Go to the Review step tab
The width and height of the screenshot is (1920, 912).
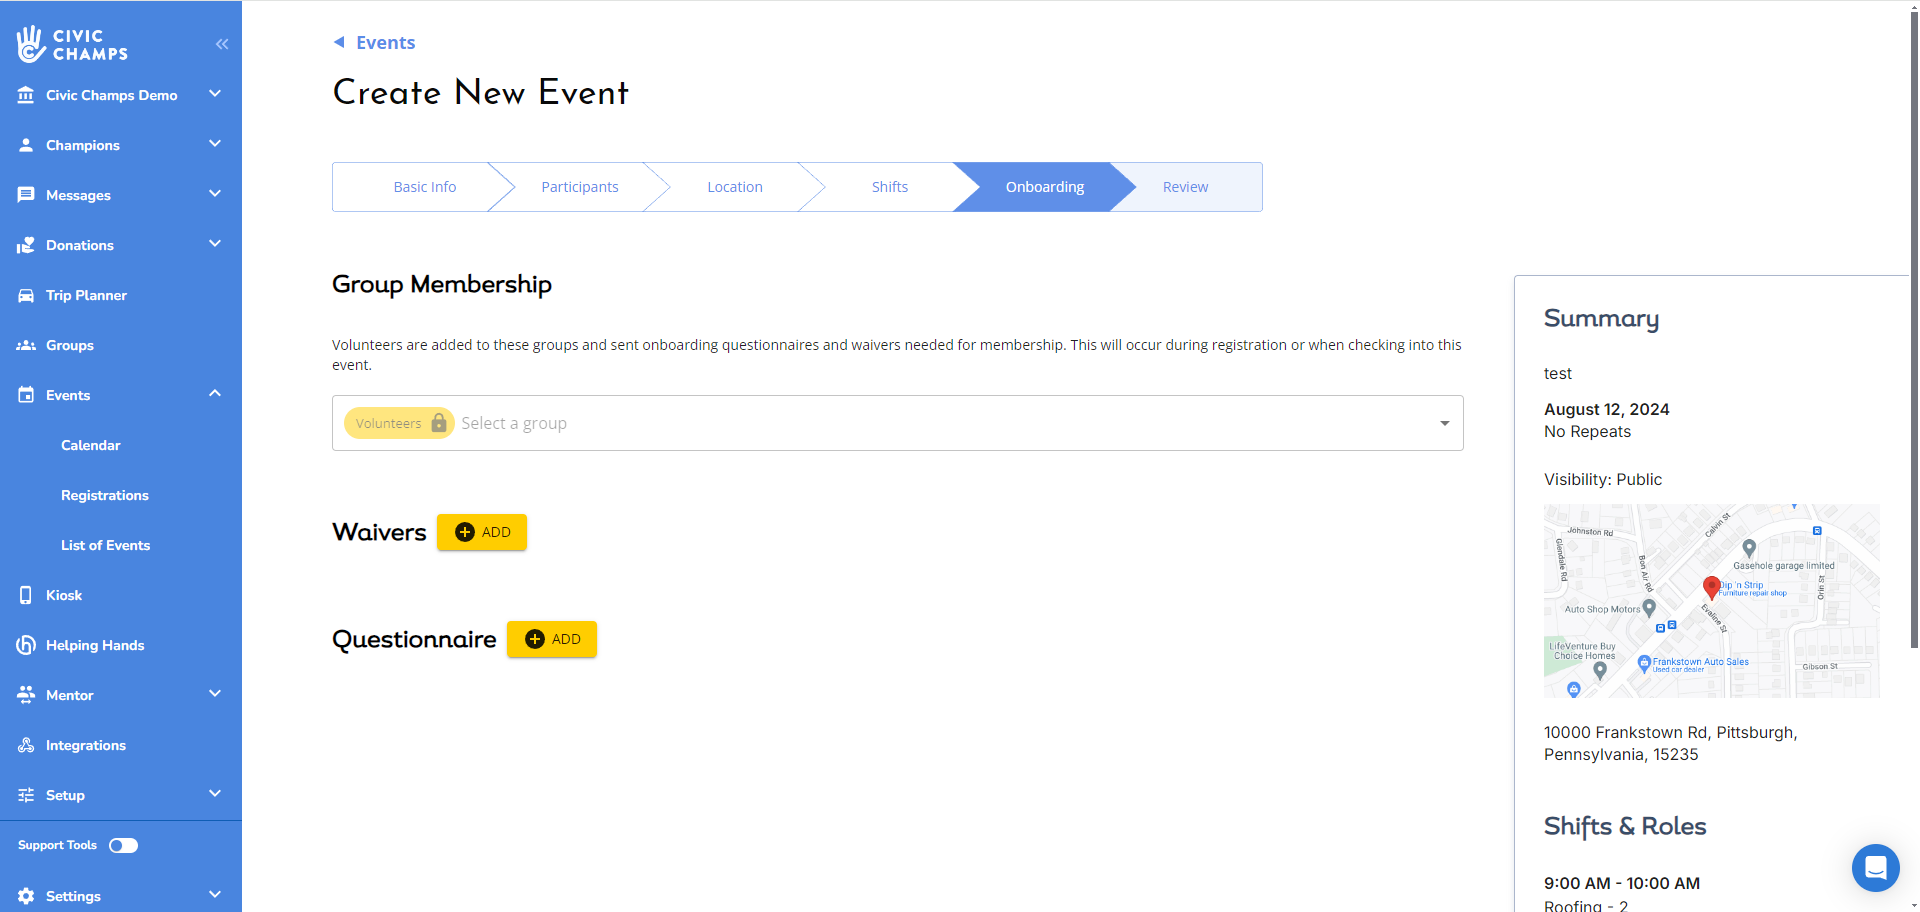[x=1185, y=187]
